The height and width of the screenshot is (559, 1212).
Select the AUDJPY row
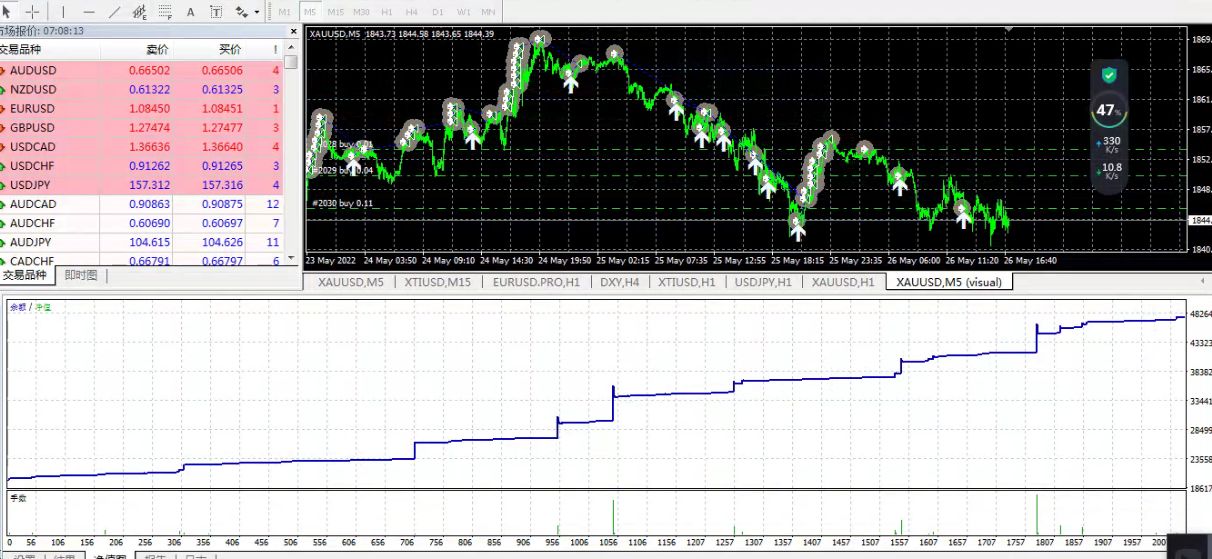[x=141, y=242]
